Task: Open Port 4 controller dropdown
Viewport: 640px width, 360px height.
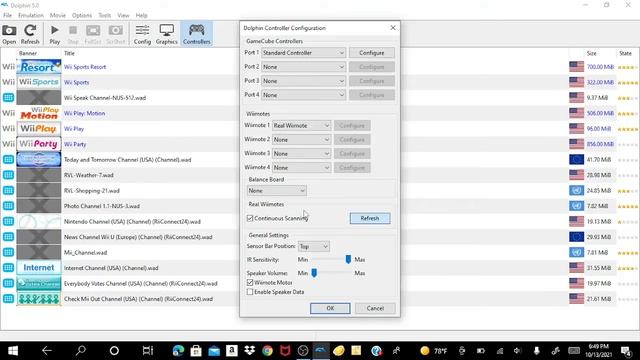Action: tap(303, 95)
